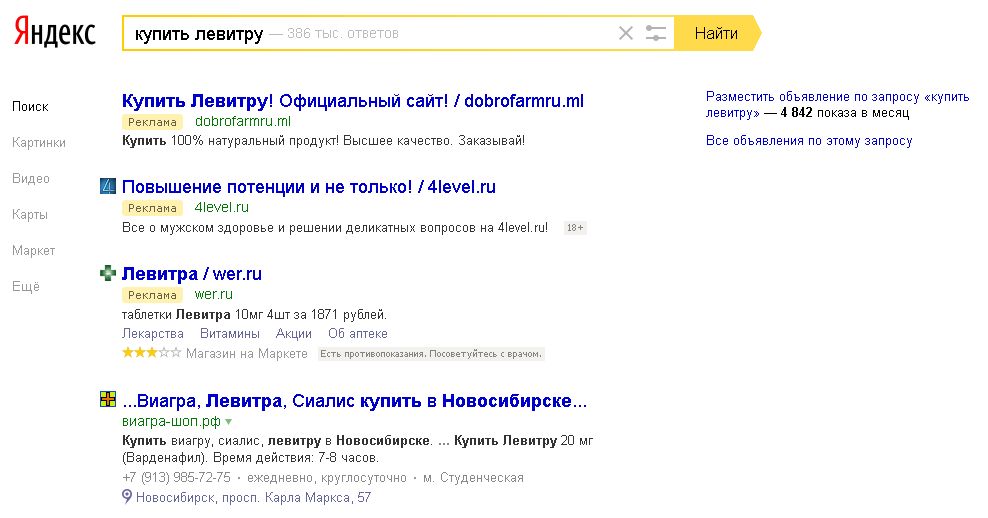
Task: Open the Об аптеке sitelink
Action: (x=358, y=333)
